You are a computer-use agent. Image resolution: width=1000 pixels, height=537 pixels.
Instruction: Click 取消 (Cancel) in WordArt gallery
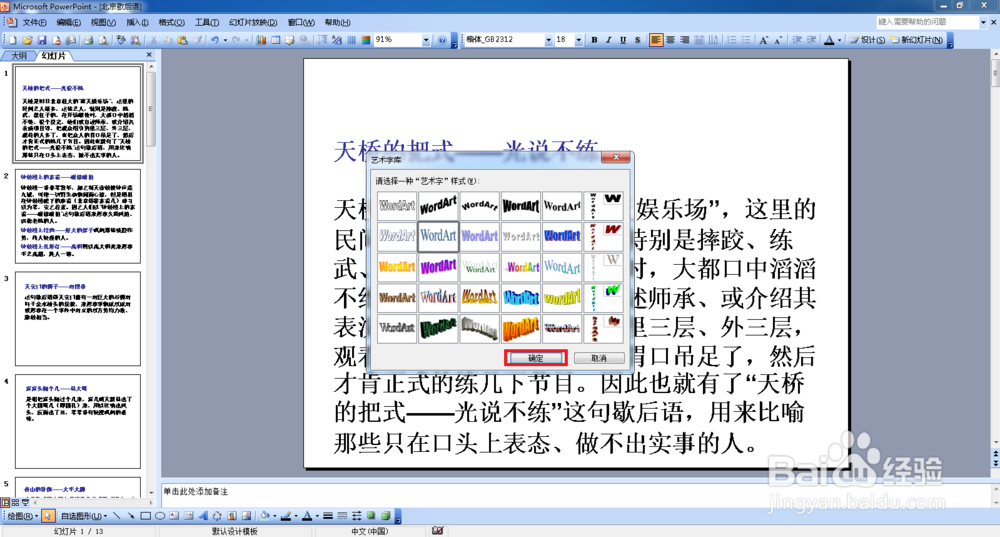pos(599,358)
